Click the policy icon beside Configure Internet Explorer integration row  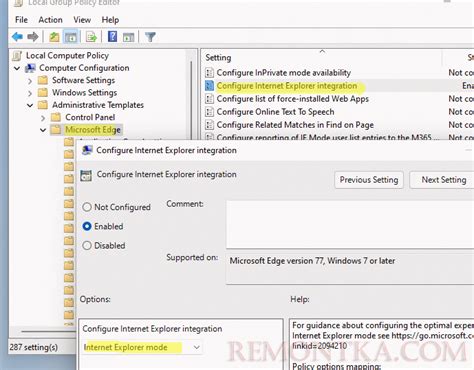coord(209,86)
